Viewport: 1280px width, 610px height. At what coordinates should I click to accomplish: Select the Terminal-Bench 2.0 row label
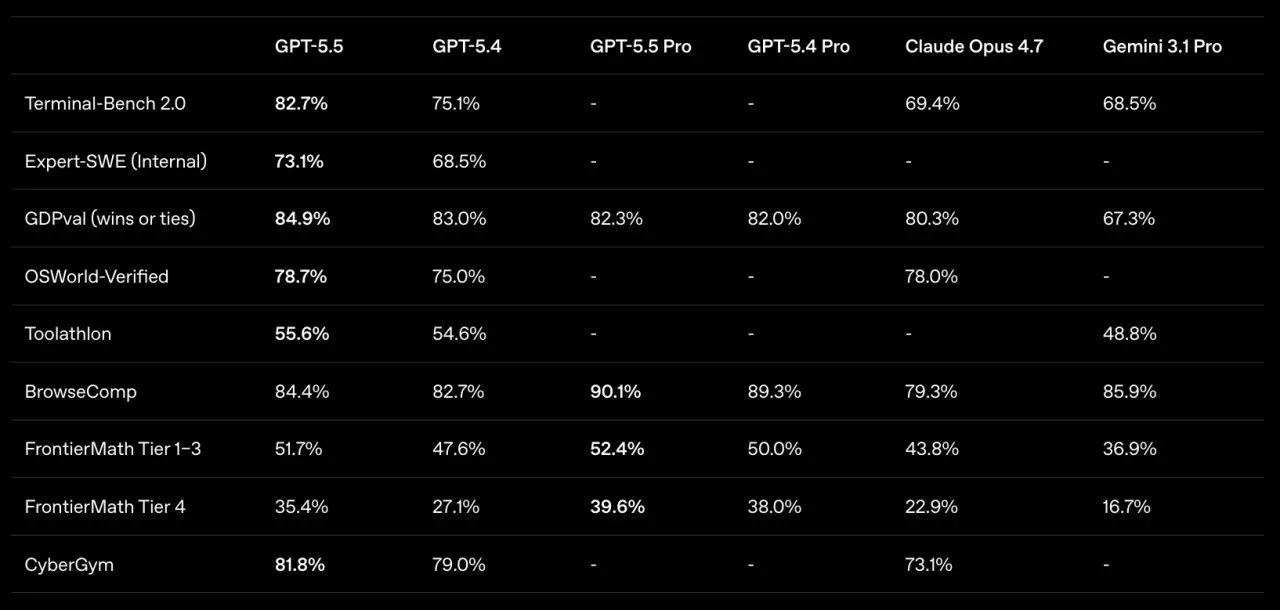(105, 103)
